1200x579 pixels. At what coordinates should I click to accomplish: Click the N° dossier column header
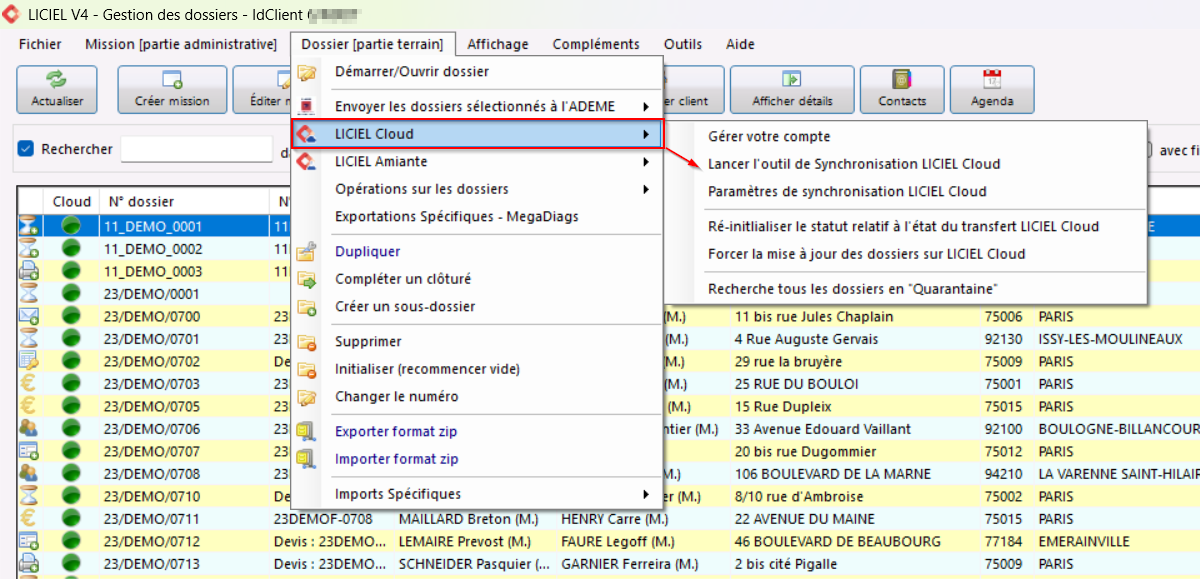183,201
